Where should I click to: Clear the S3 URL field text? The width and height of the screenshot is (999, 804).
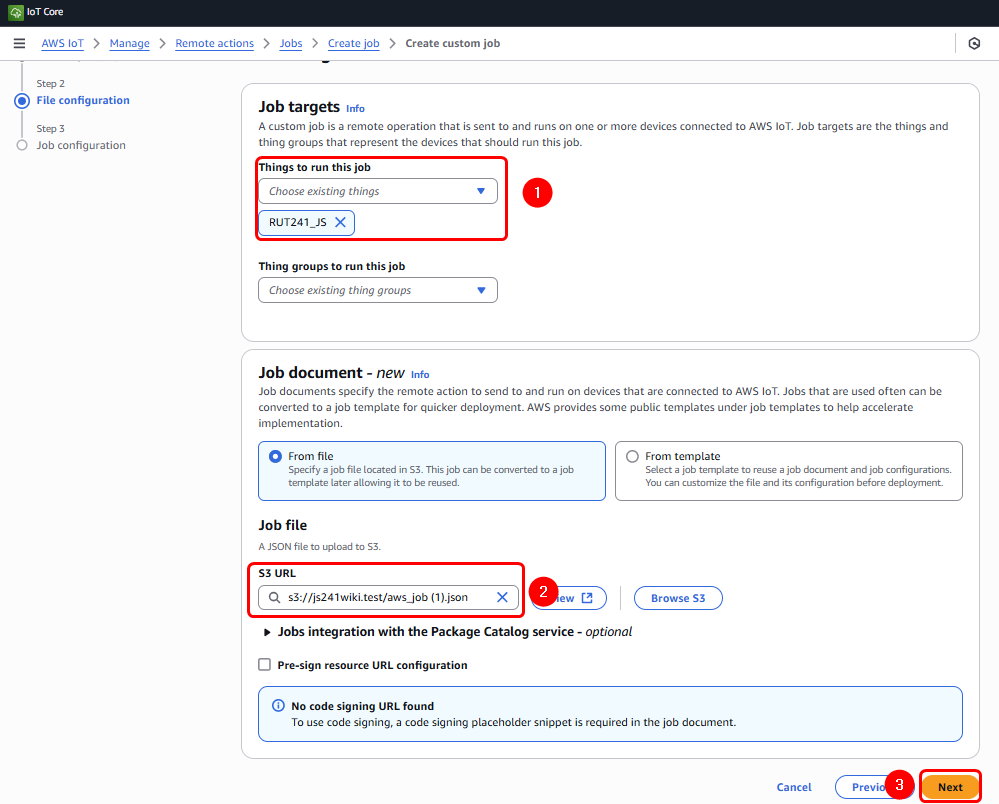pyautogui.click(x=502, y=597)
